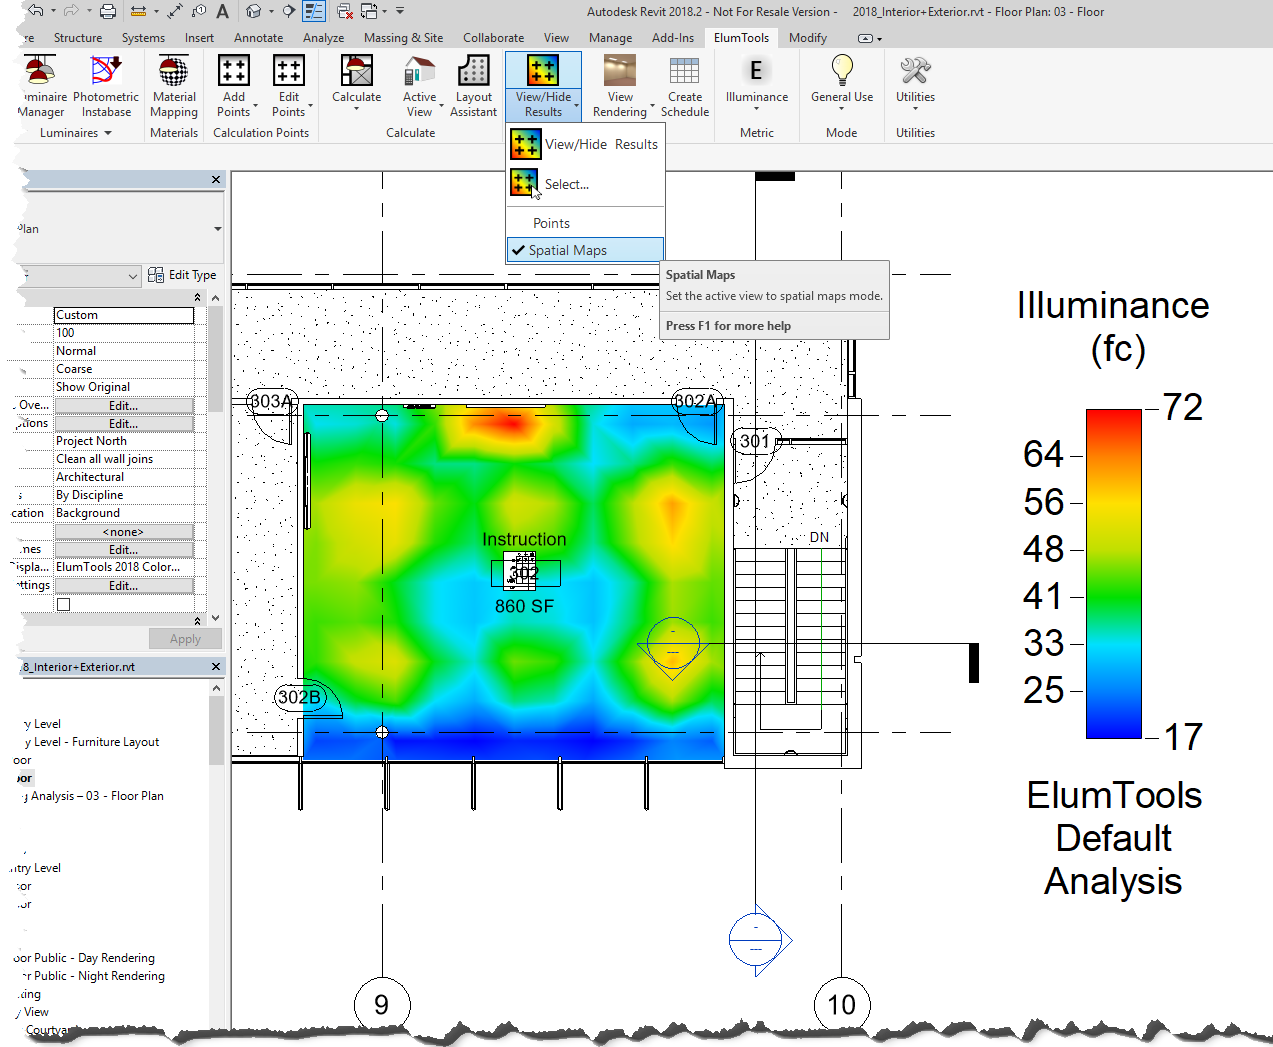Toggle checked Spatial Maps option
Viewport: 1273px width, 1047px height.
(x=585, y=250)
